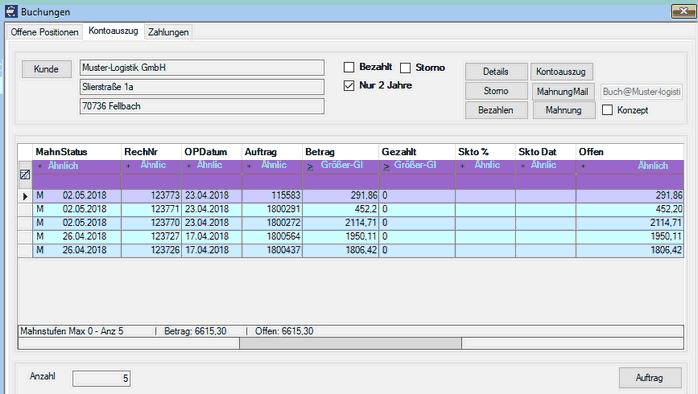The image size is (698, 394).
Task: Select invoice number 123726 cell
Action: [x=151, y=250]
